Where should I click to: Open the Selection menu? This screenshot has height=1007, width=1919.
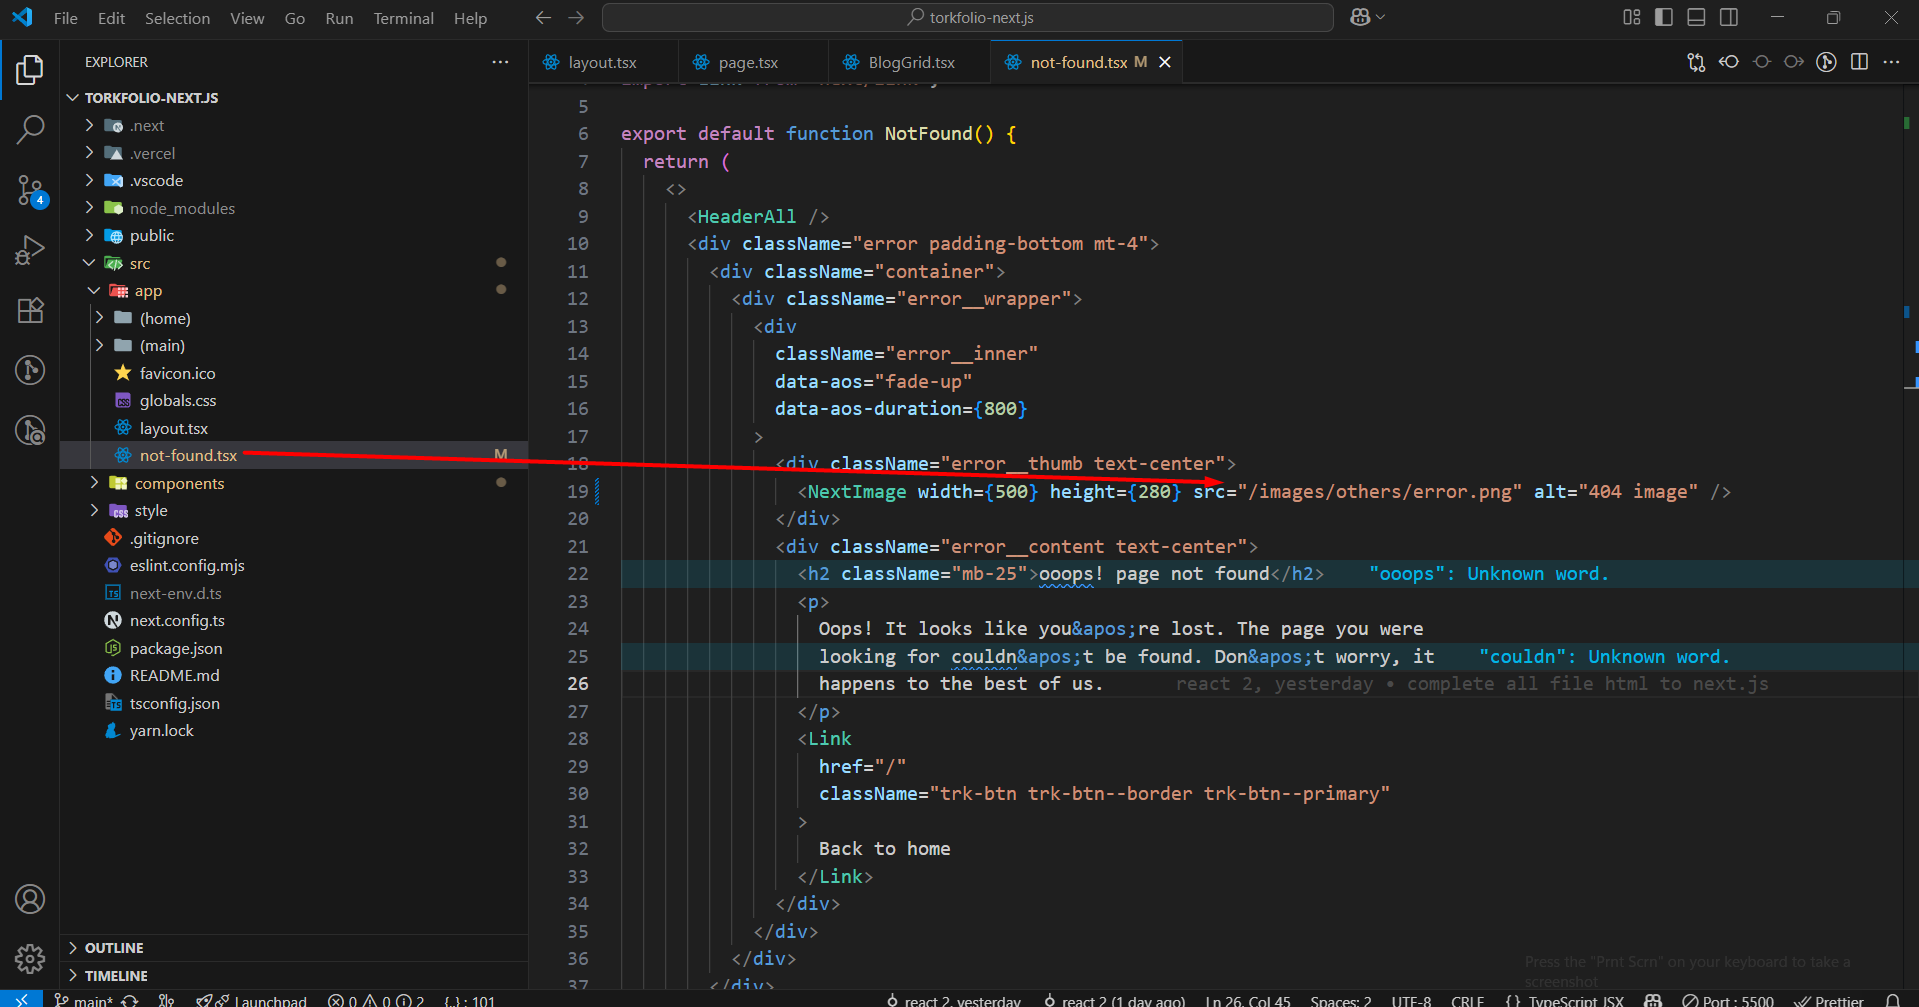pos(177,18)
